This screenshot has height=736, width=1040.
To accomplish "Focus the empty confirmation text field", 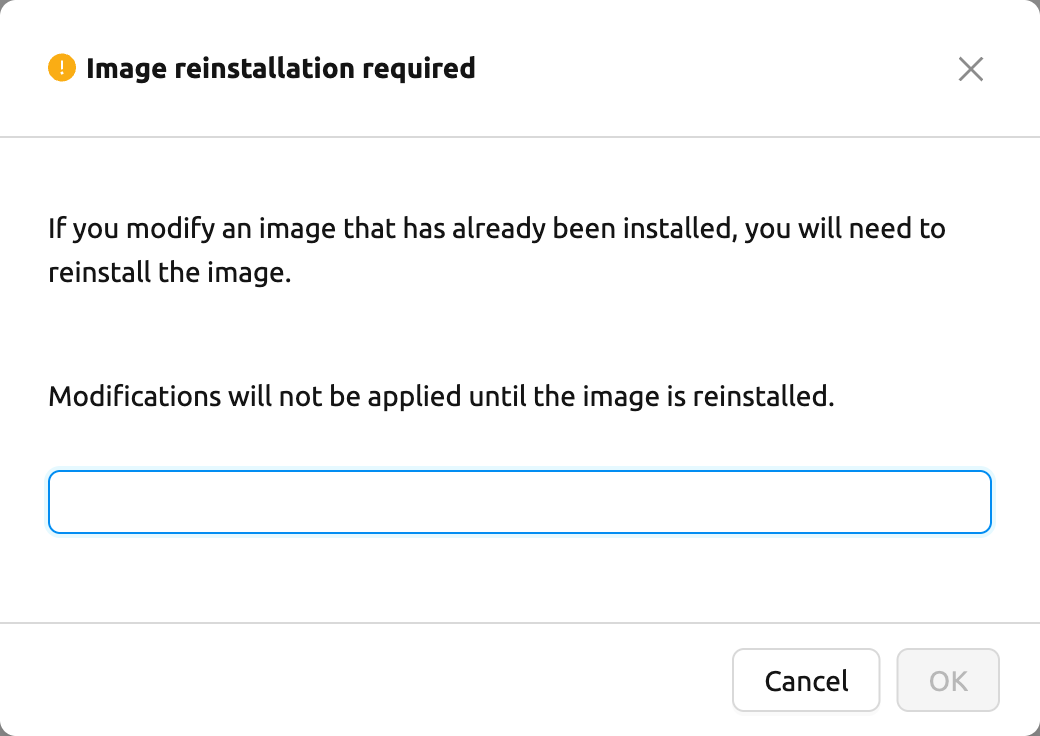I will (520, 502).
